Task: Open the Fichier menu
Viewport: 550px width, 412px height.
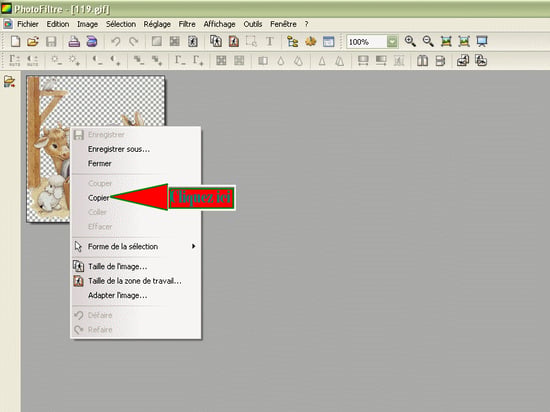Action: [x=28, y=24]
